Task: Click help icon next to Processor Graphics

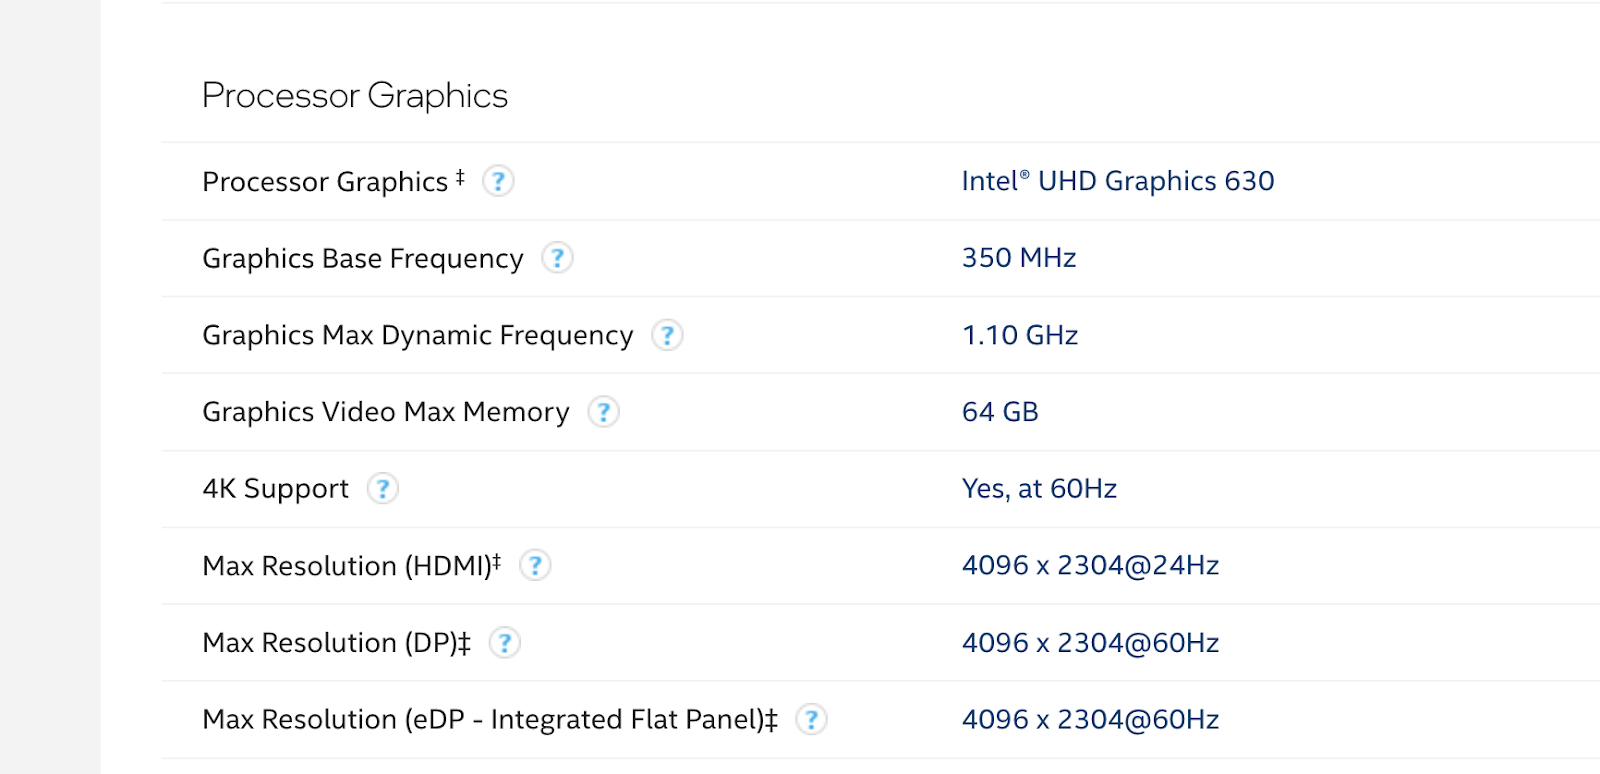Action: point(498,181)
